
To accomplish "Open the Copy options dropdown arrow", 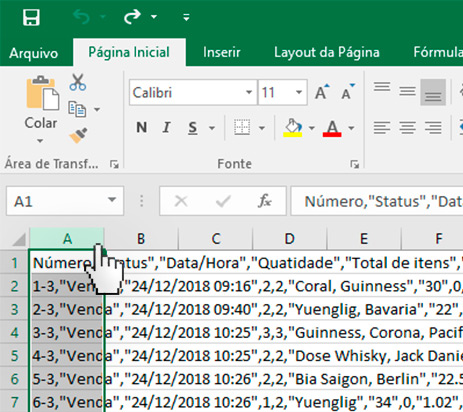I will point(97,109).
